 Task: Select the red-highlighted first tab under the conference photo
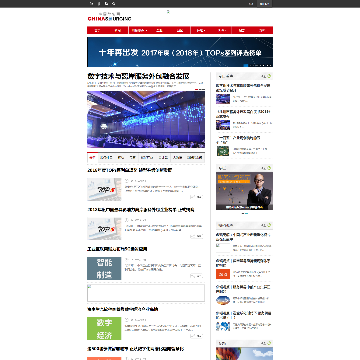click(x=92, y=157)
